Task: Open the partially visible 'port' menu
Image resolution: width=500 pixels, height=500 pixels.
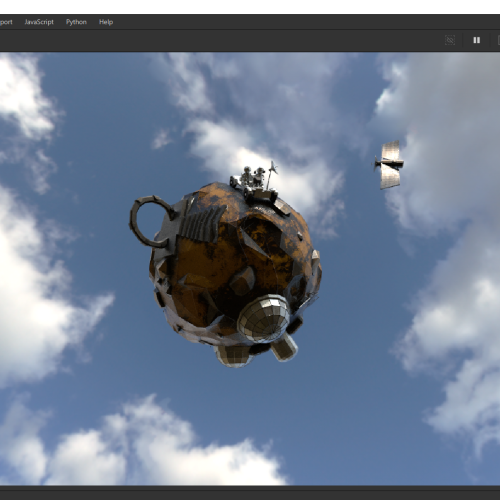Action: (6, 22)
